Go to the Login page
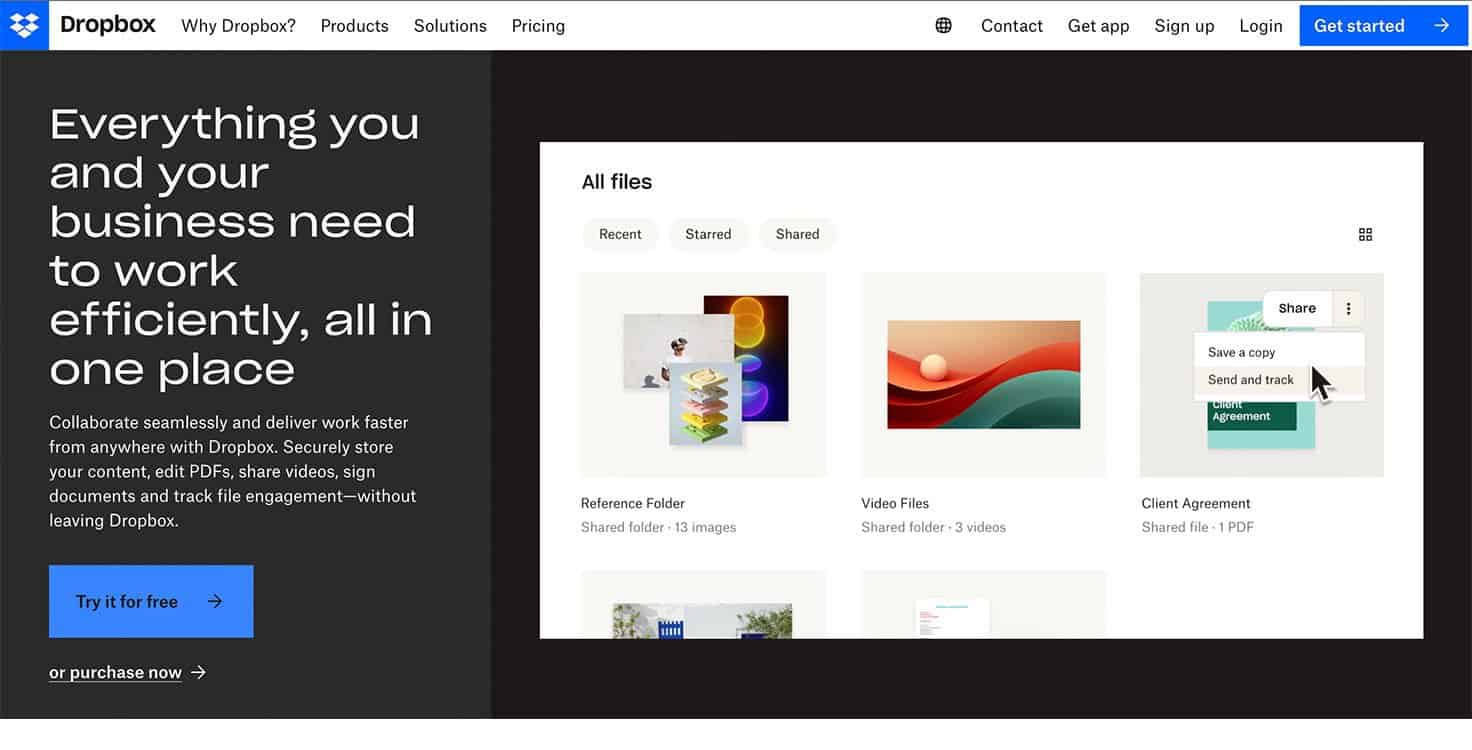 pyautogui.click(x=1260, y=26)
